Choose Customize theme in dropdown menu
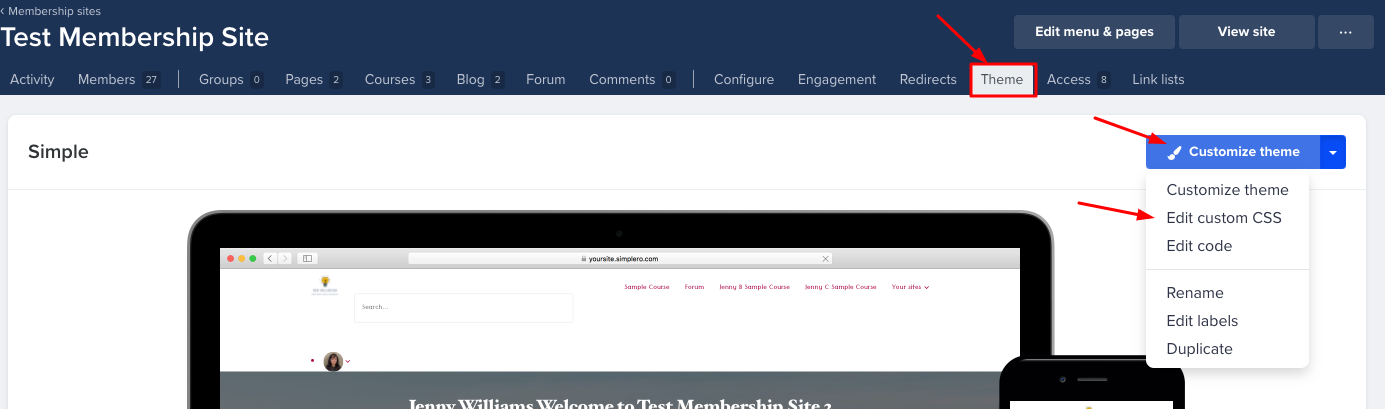The height and width of the screenshot is (409, 1385). 1227,190
